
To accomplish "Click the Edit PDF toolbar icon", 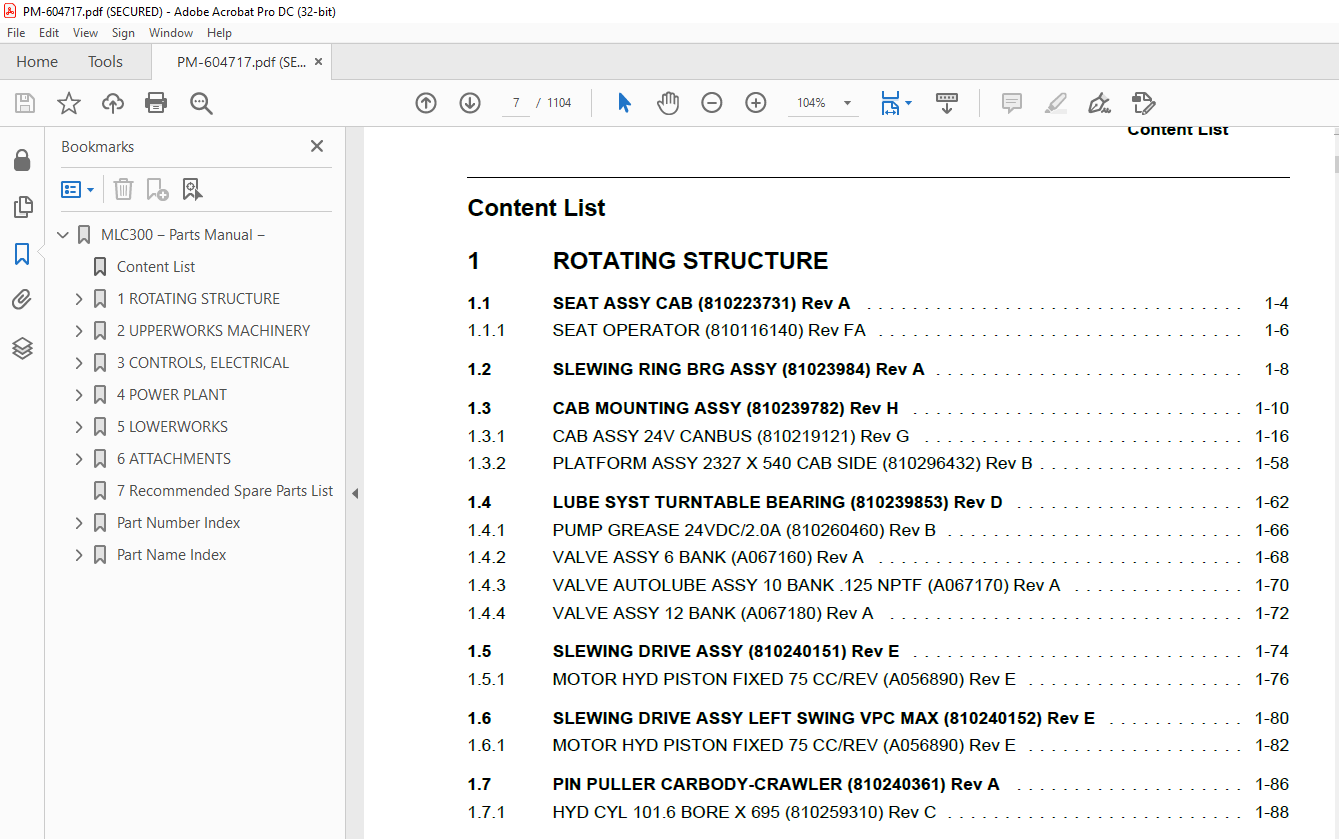I will point(1144,103).
